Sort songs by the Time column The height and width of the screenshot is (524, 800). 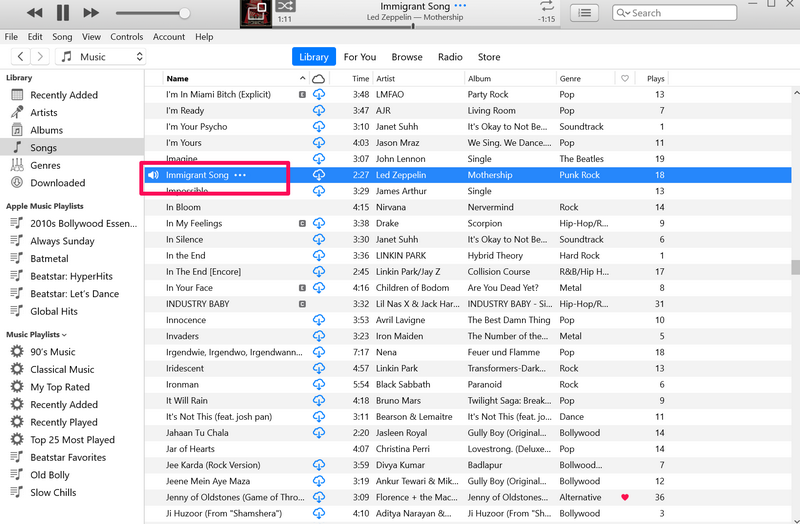point(360,79)
